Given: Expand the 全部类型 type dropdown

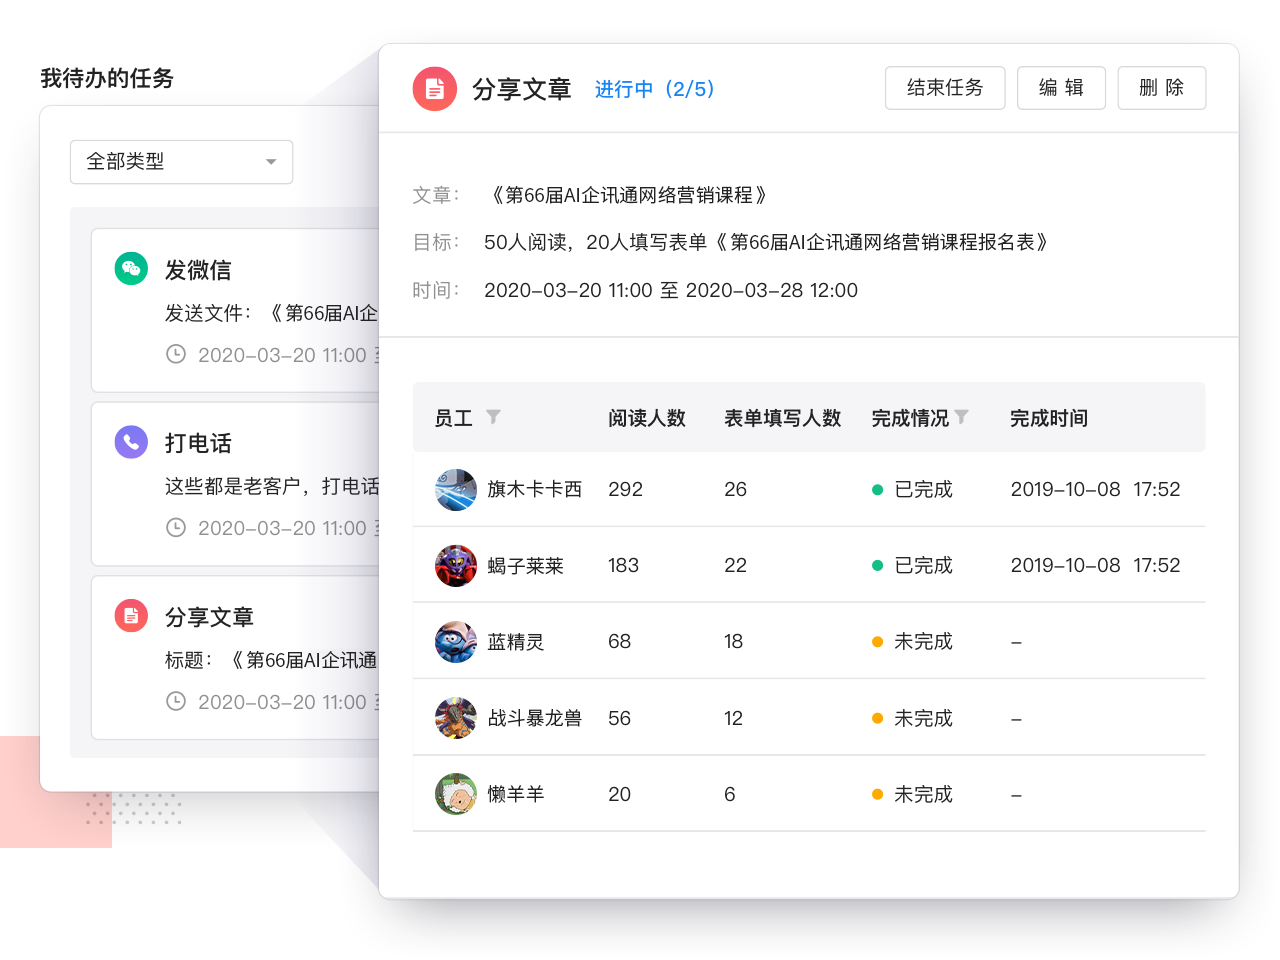Looking at the screenshot, I should [181, 161].
